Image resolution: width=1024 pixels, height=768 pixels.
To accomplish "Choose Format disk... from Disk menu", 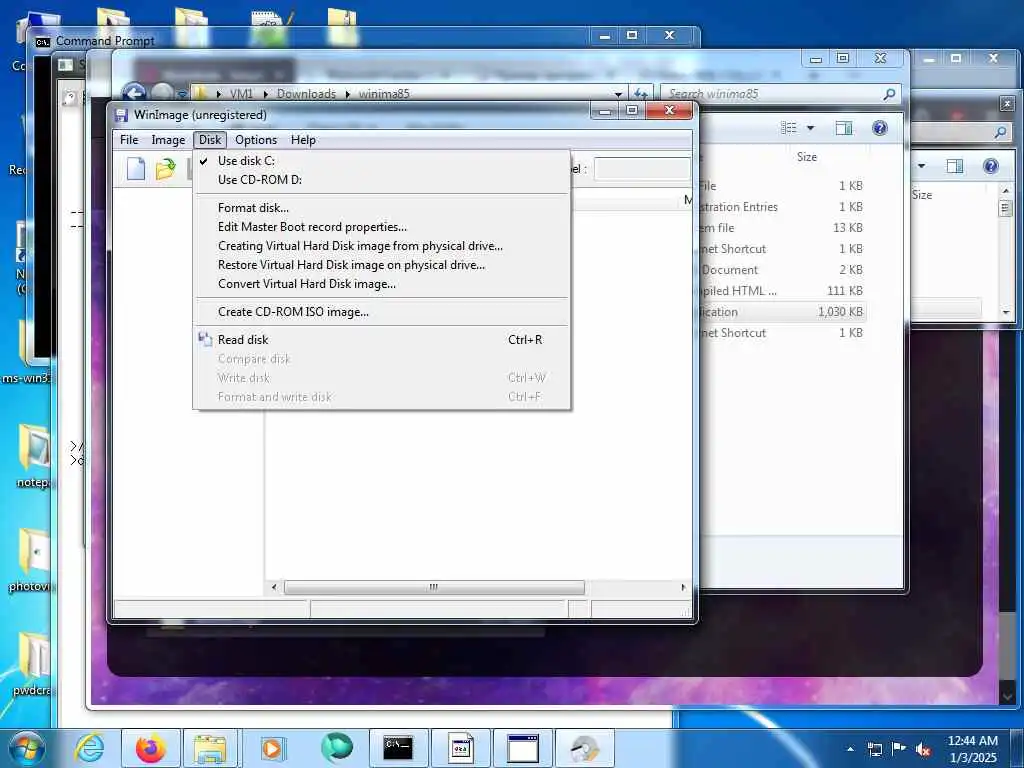I will 382,208.
